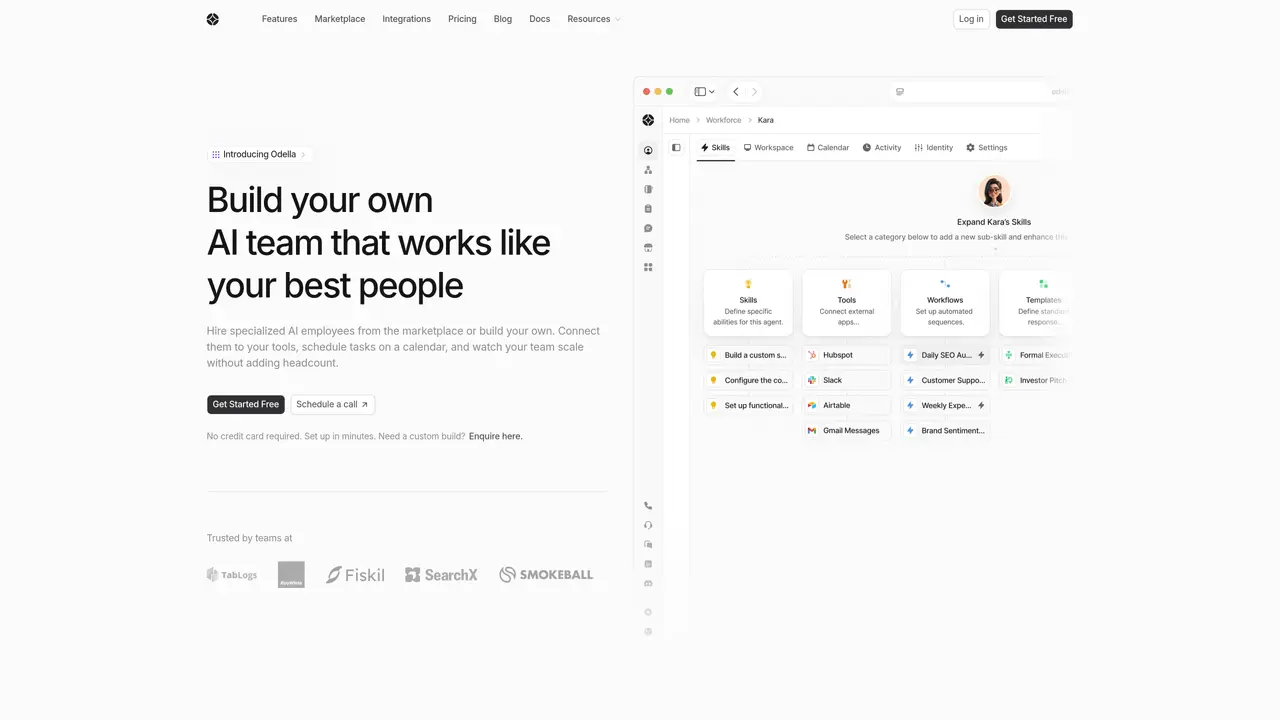Expand the Resources dropdown menu
This screenshot has height=720, width=1280.
point(594,19)
